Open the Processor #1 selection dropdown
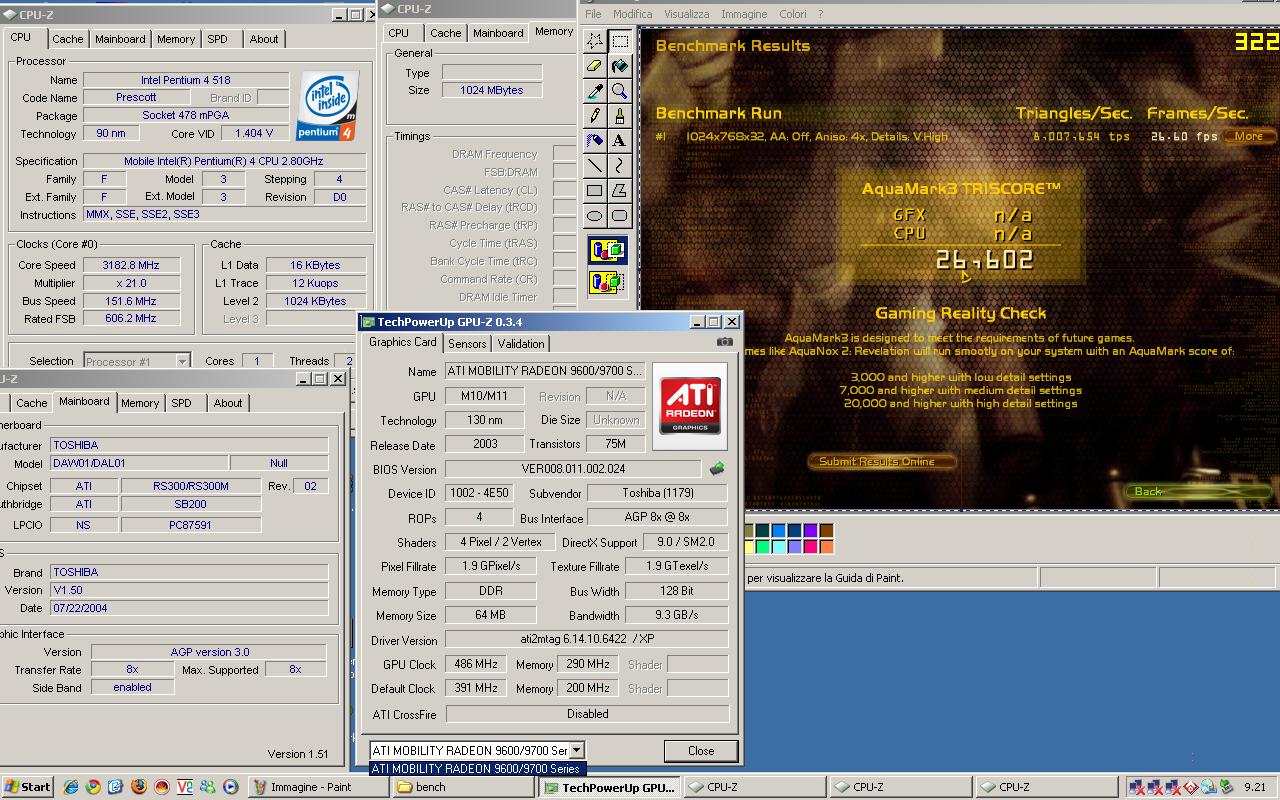This screenshot has height=800, width=1280. (182, 361)
